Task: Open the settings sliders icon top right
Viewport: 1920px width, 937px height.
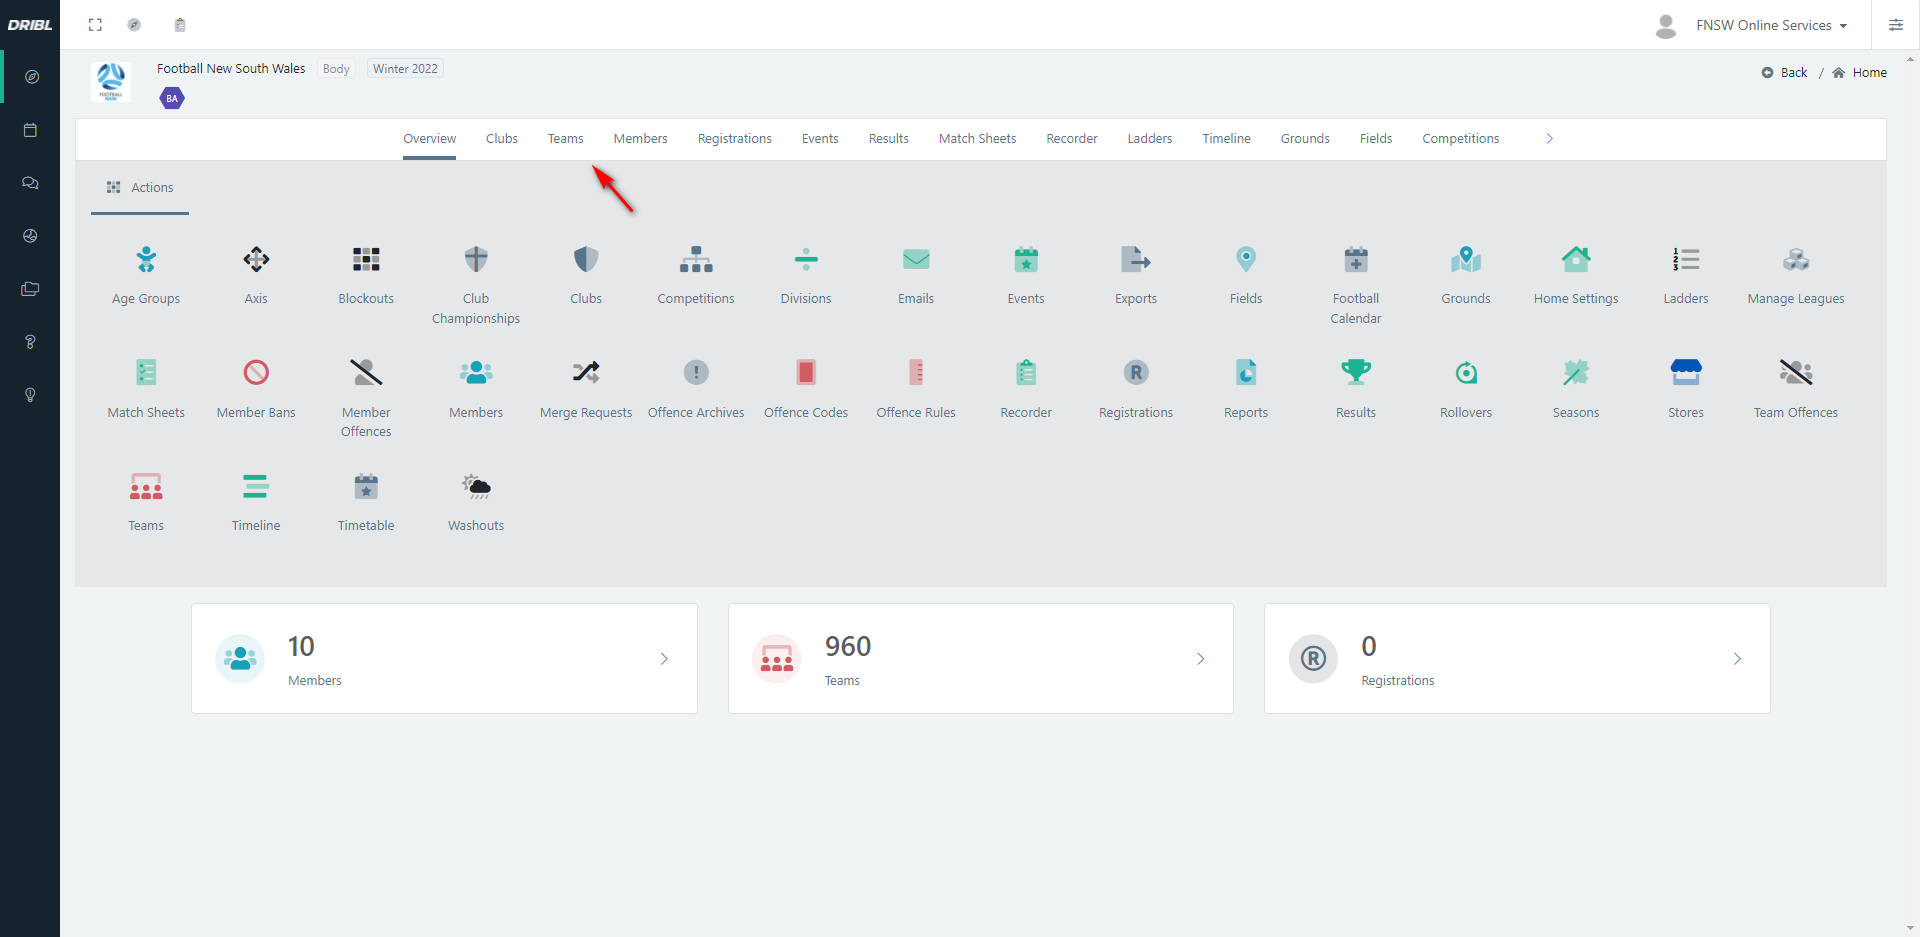Action: (1897, 25)
